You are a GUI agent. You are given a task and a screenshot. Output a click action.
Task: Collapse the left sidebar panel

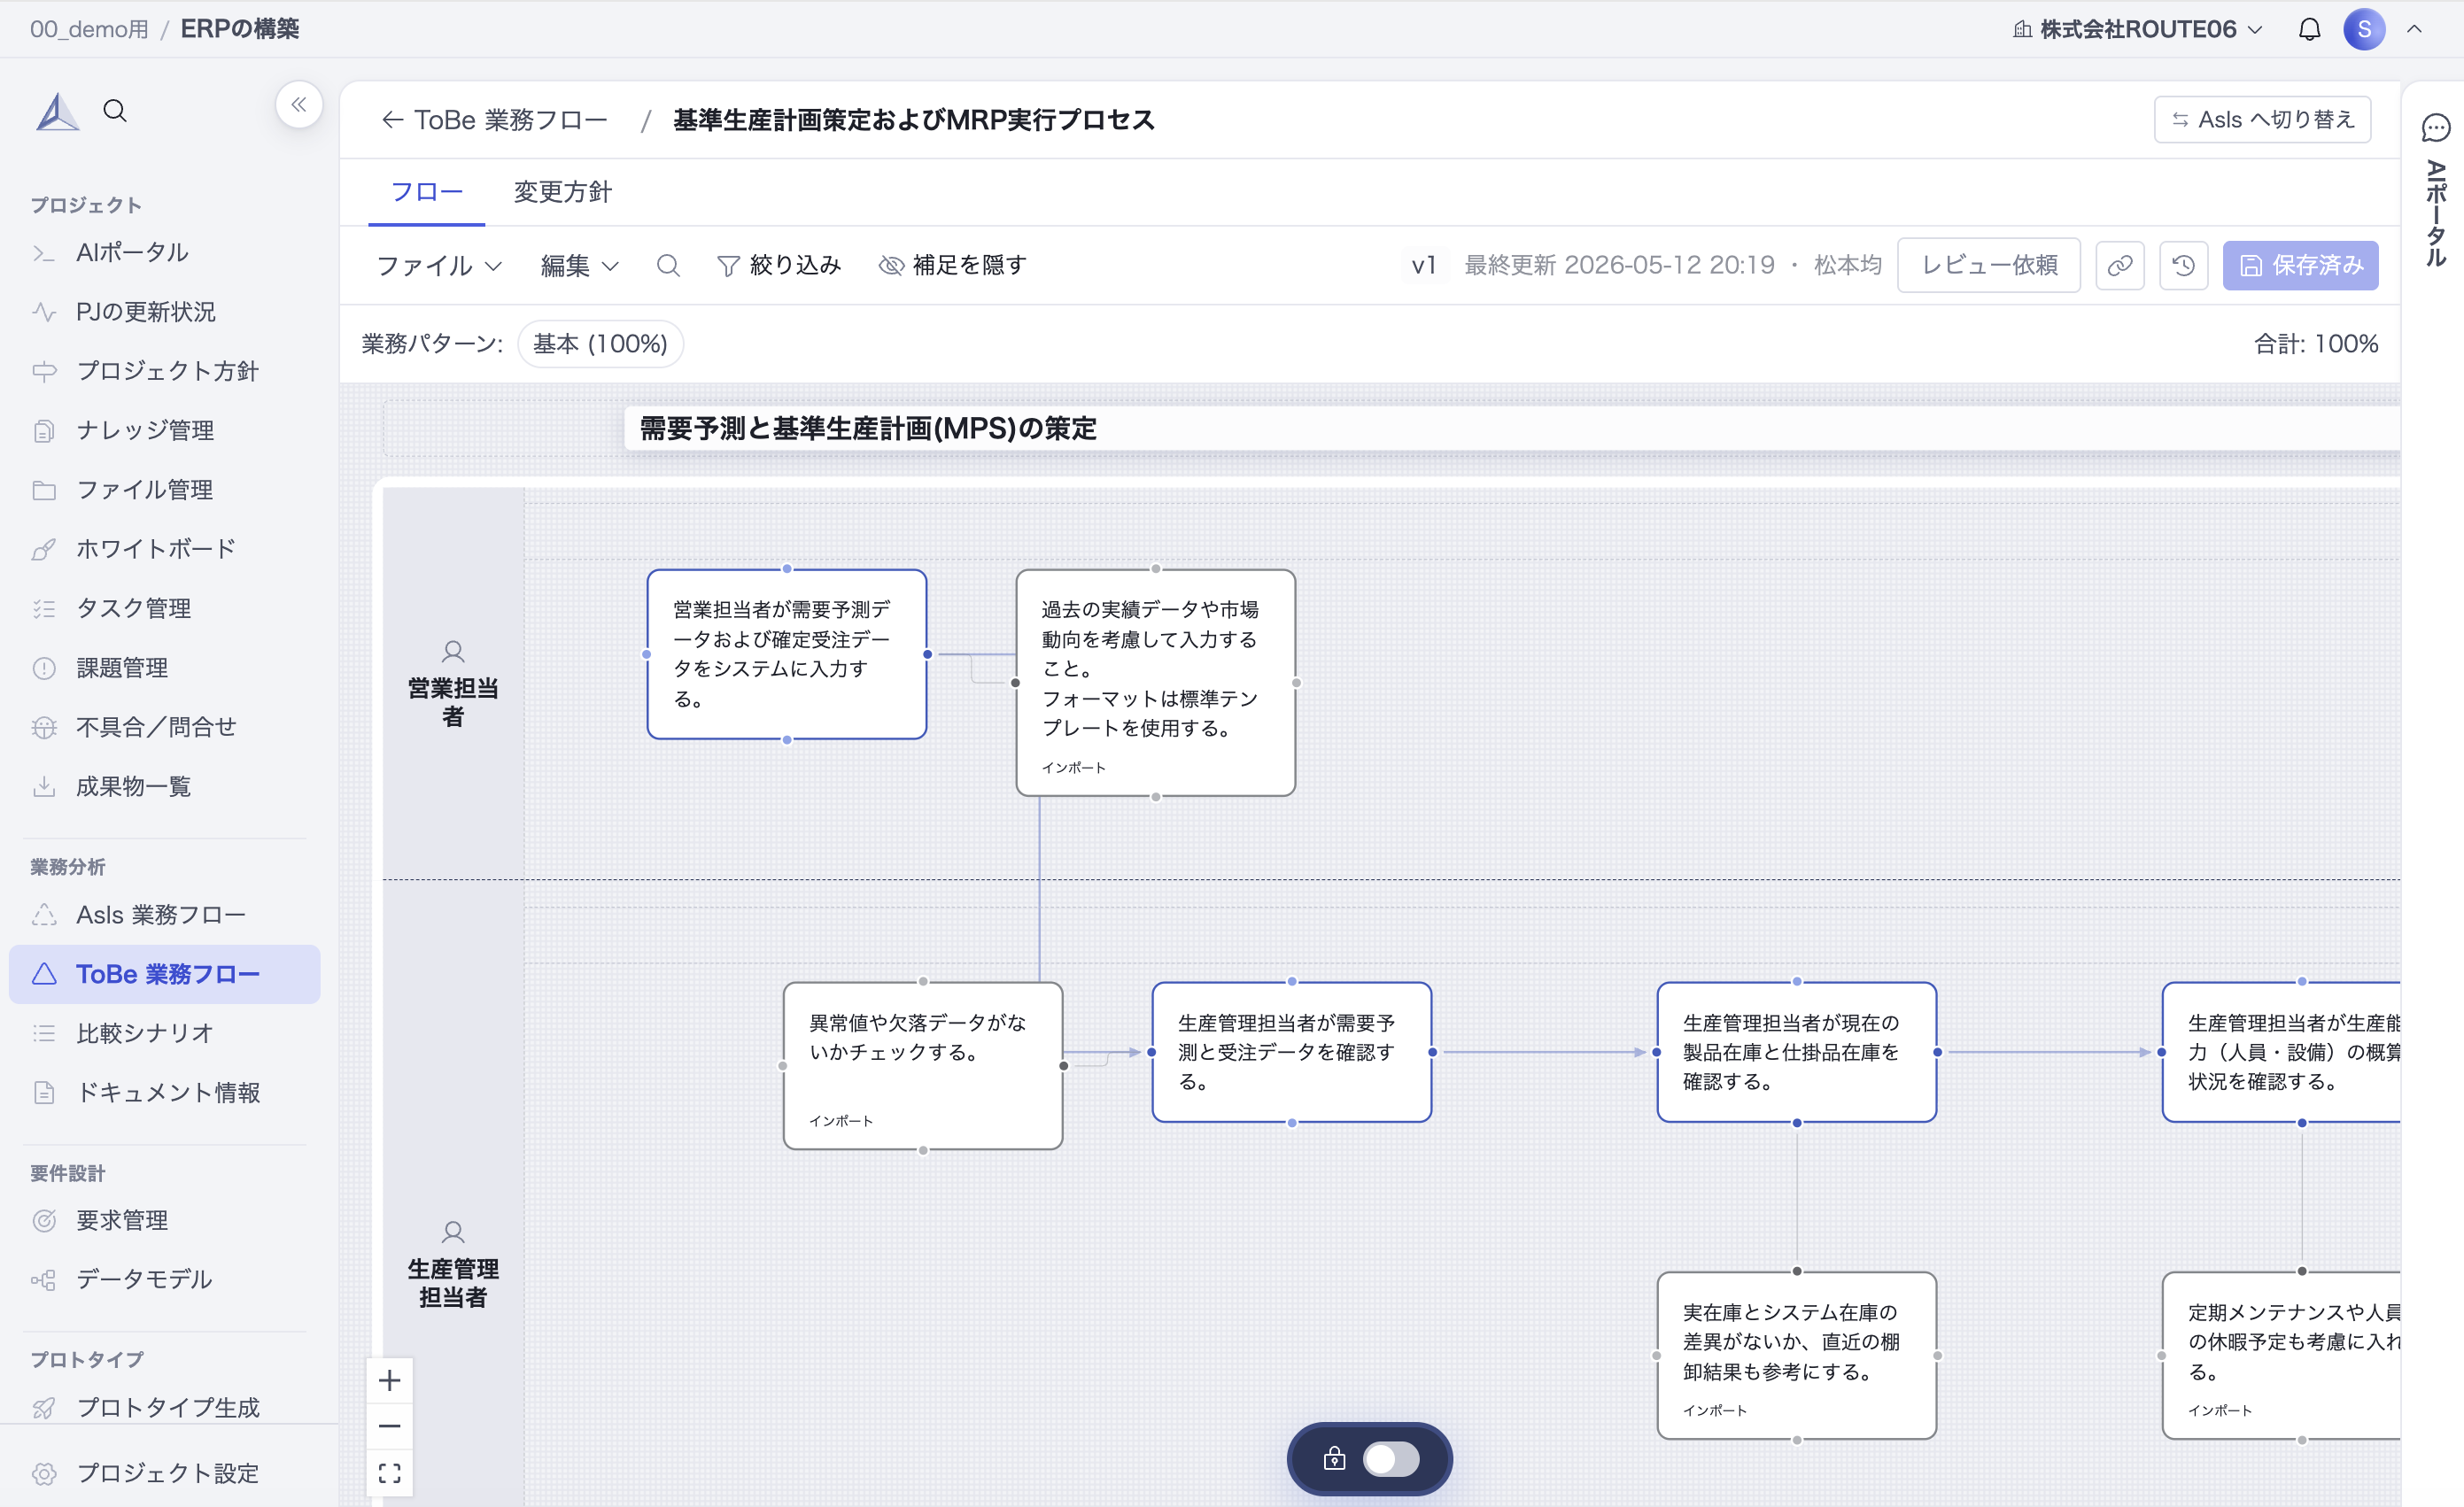click(x=299, y=104)
